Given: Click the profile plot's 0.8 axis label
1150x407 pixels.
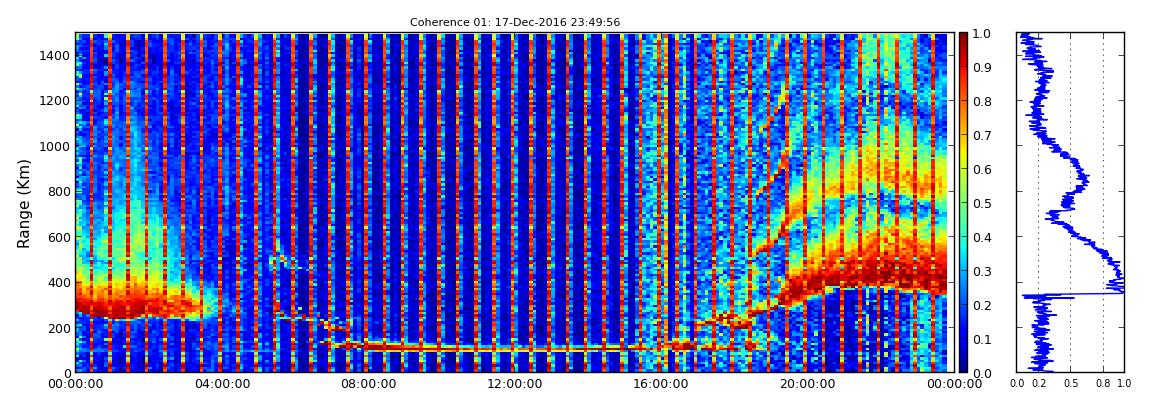Looking at the screenshot, I should click(1103, 384).
